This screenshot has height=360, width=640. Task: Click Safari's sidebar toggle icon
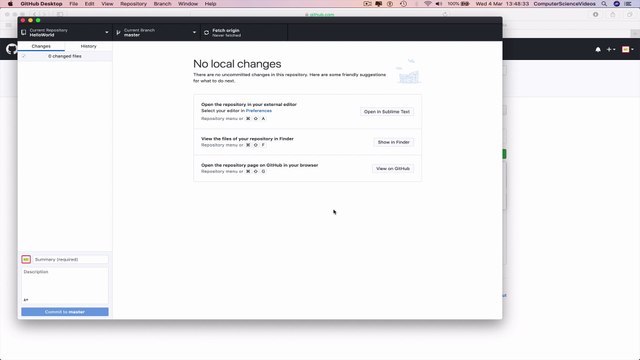tap(60, 14)
